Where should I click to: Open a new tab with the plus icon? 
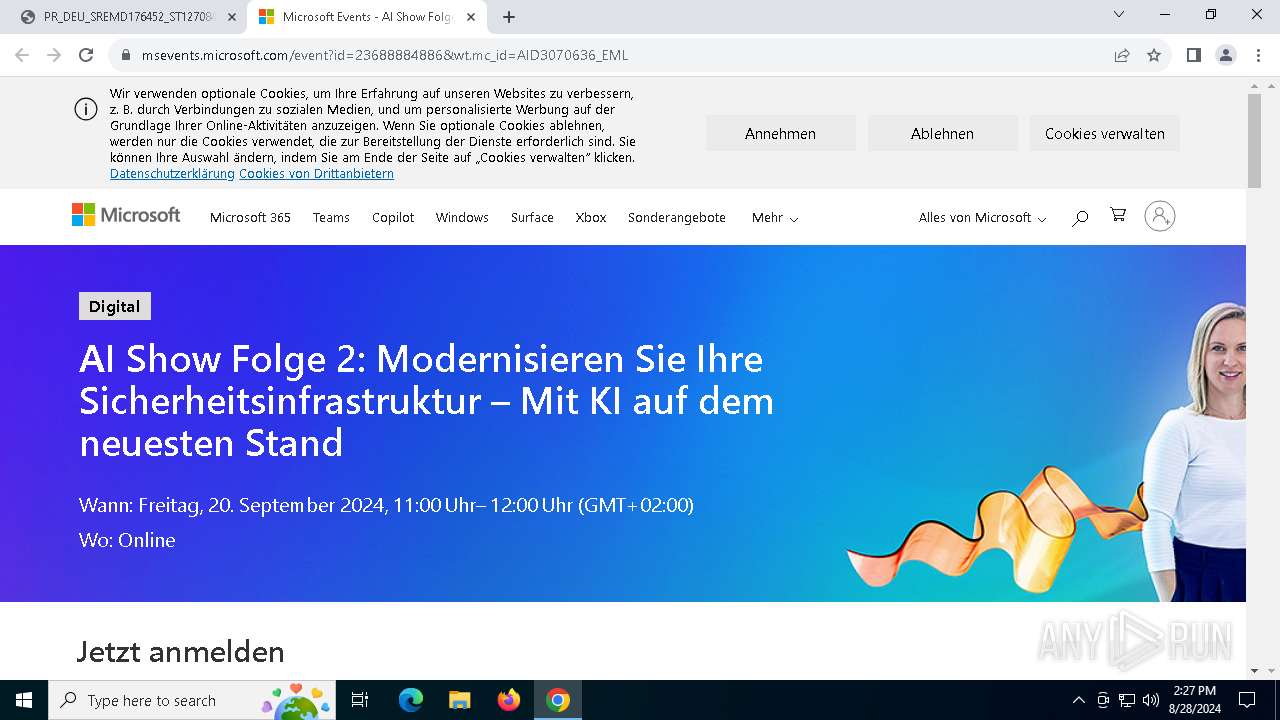[x=509, y=17]
